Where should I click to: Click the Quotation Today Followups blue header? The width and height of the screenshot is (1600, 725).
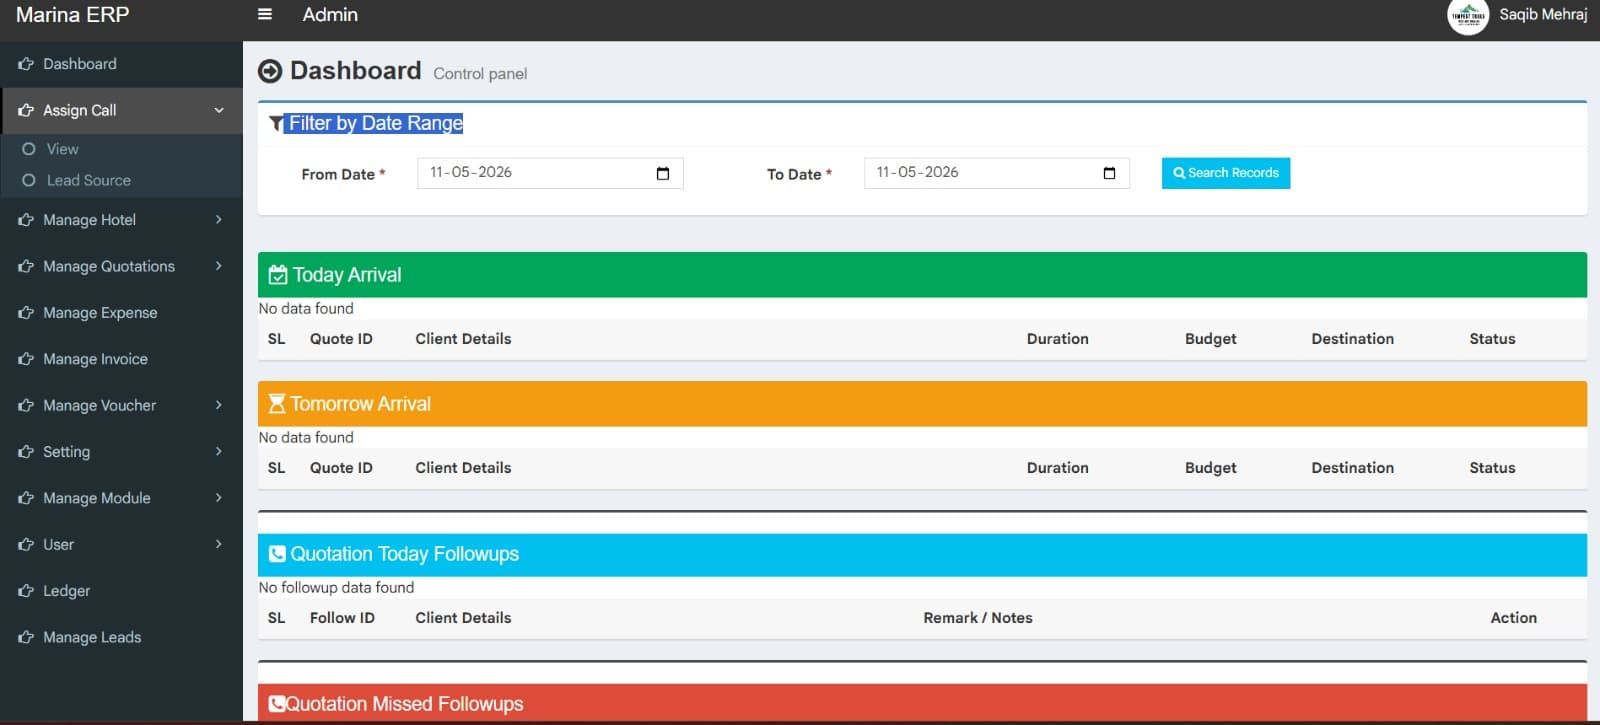pos(922,554)
